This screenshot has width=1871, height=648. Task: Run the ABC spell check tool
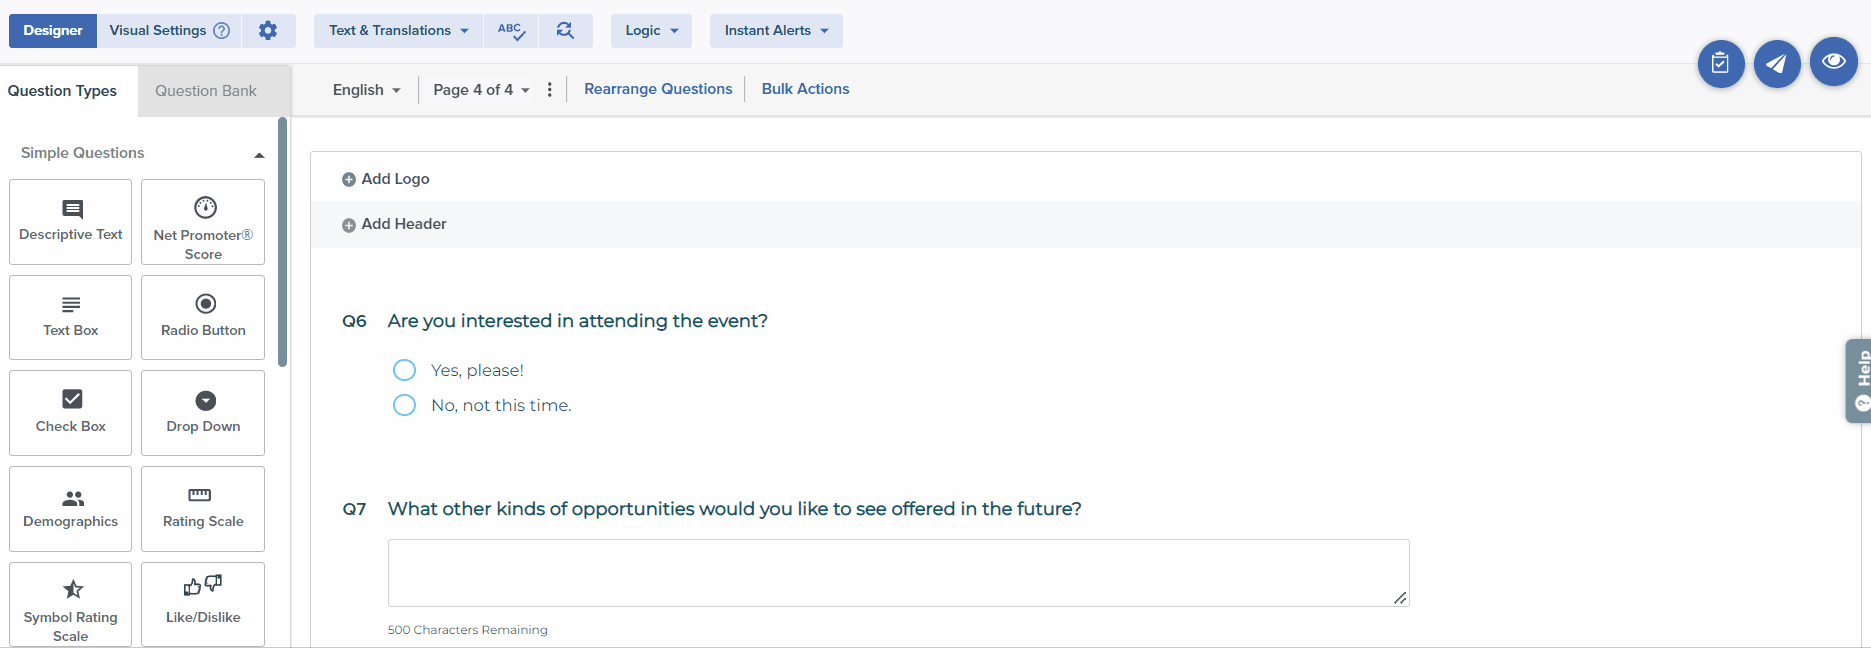pos(511,31)
